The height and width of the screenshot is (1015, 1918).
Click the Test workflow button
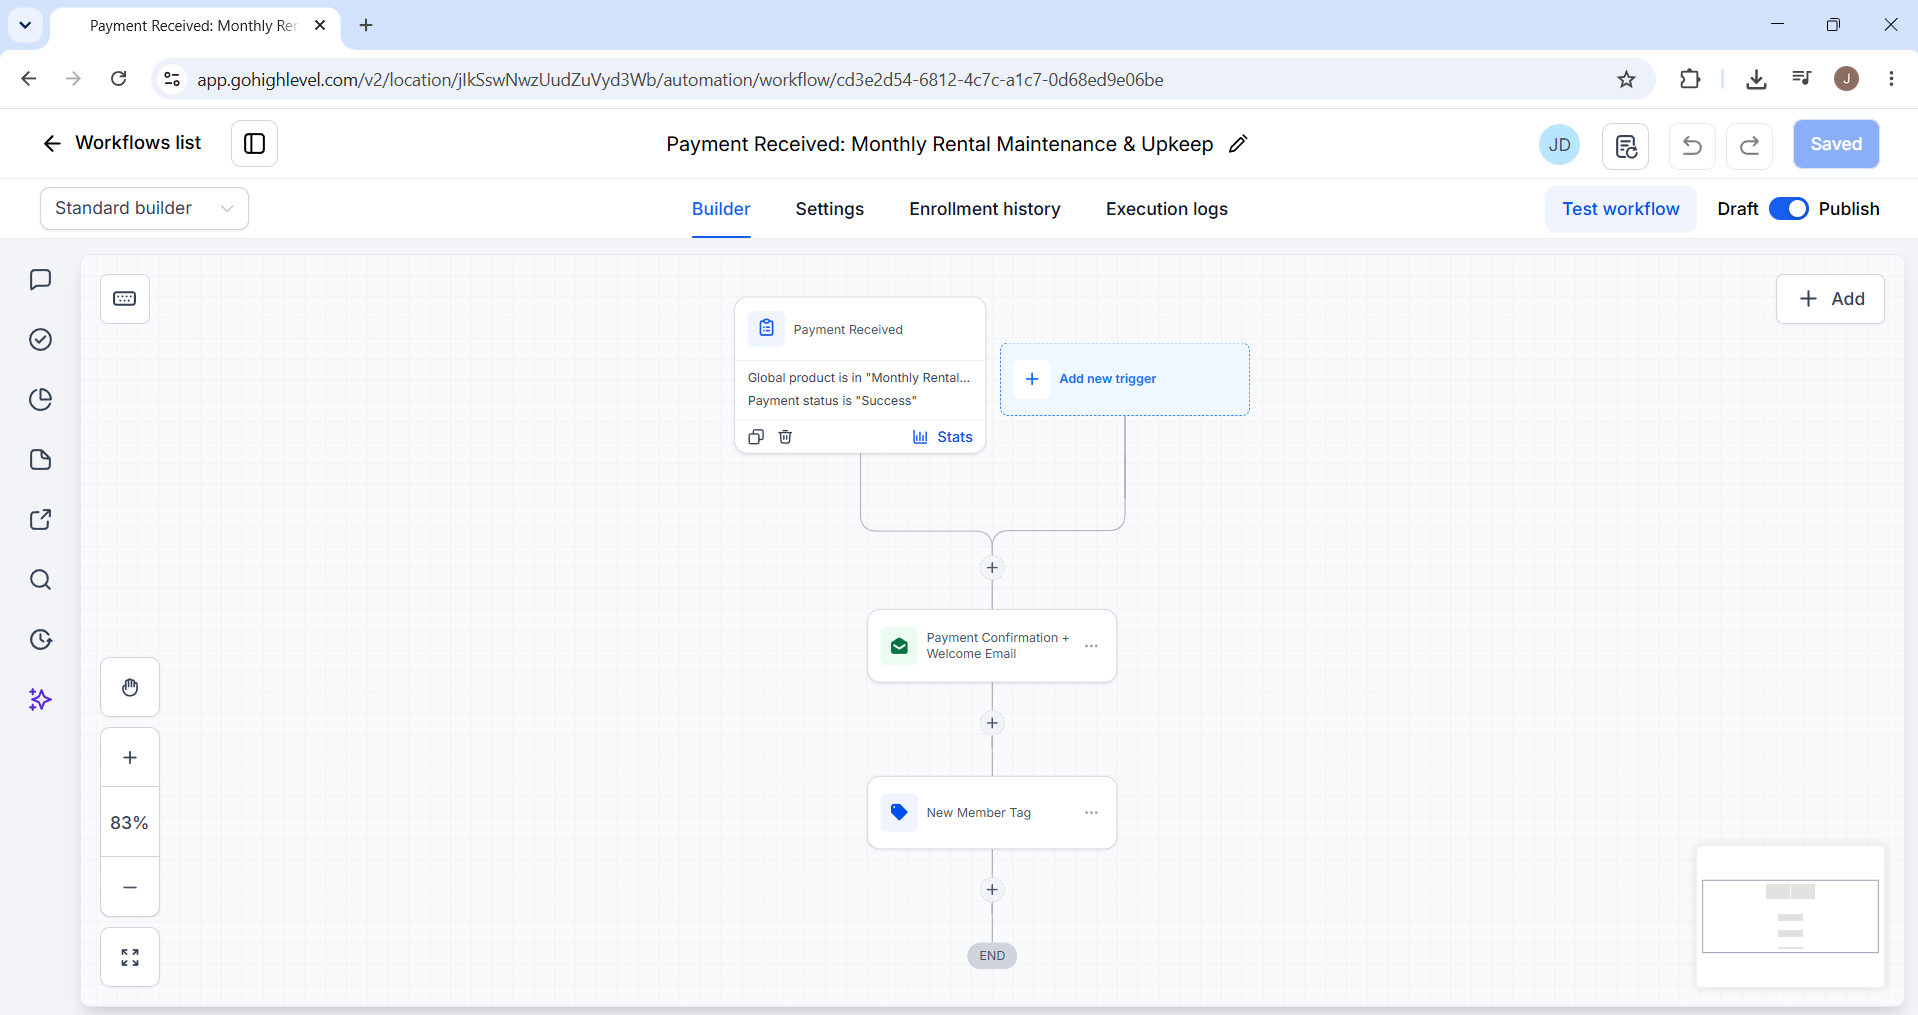point(1620,209)
